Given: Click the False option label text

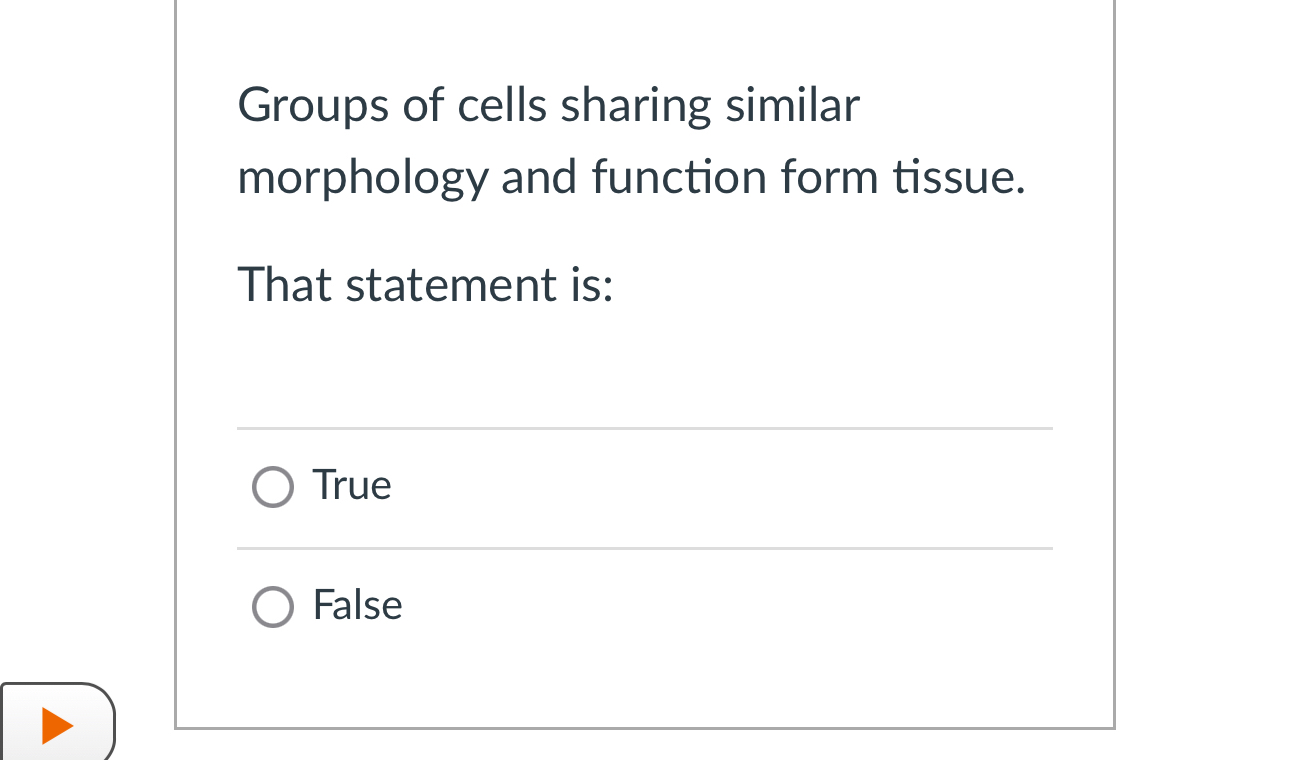Looking at the screenshot, I should (x=357, y=606).
